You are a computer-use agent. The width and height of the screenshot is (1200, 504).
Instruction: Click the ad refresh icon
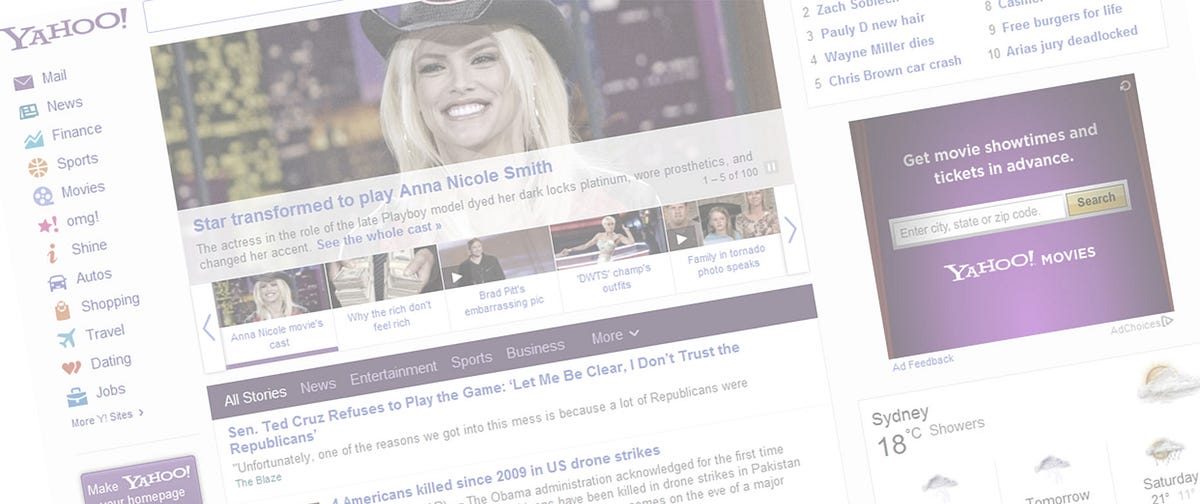pos(1125,88)
